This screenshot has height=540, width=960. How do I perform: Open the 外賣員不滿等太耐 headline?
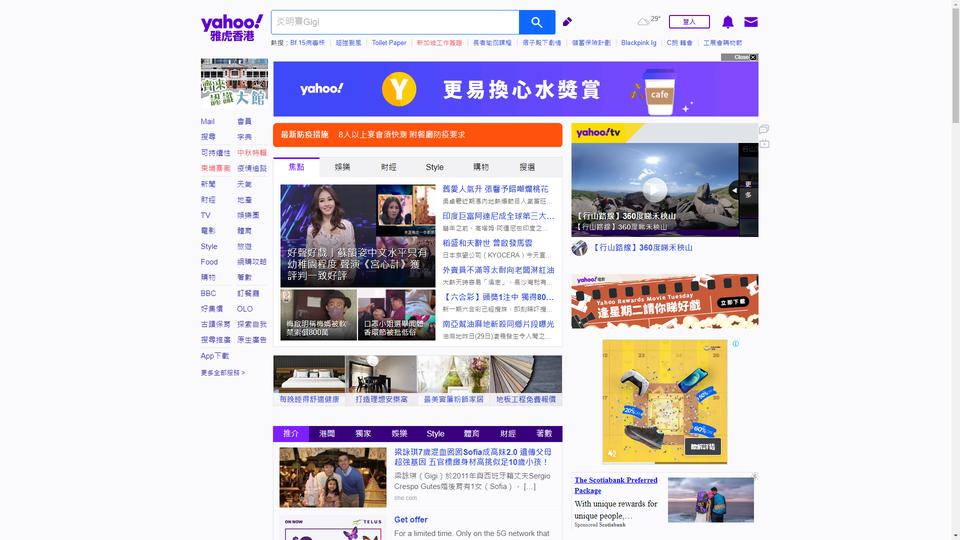coord(498,270)
